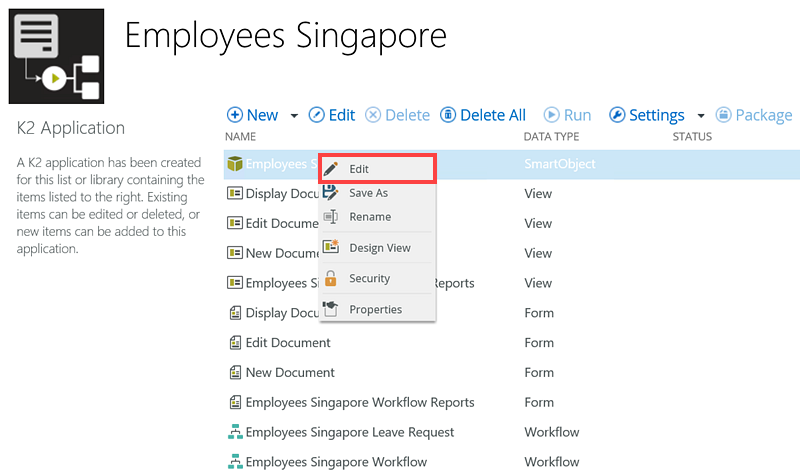Select the Edit Document form name
800x476 pixels.
(x=288, y=343)
